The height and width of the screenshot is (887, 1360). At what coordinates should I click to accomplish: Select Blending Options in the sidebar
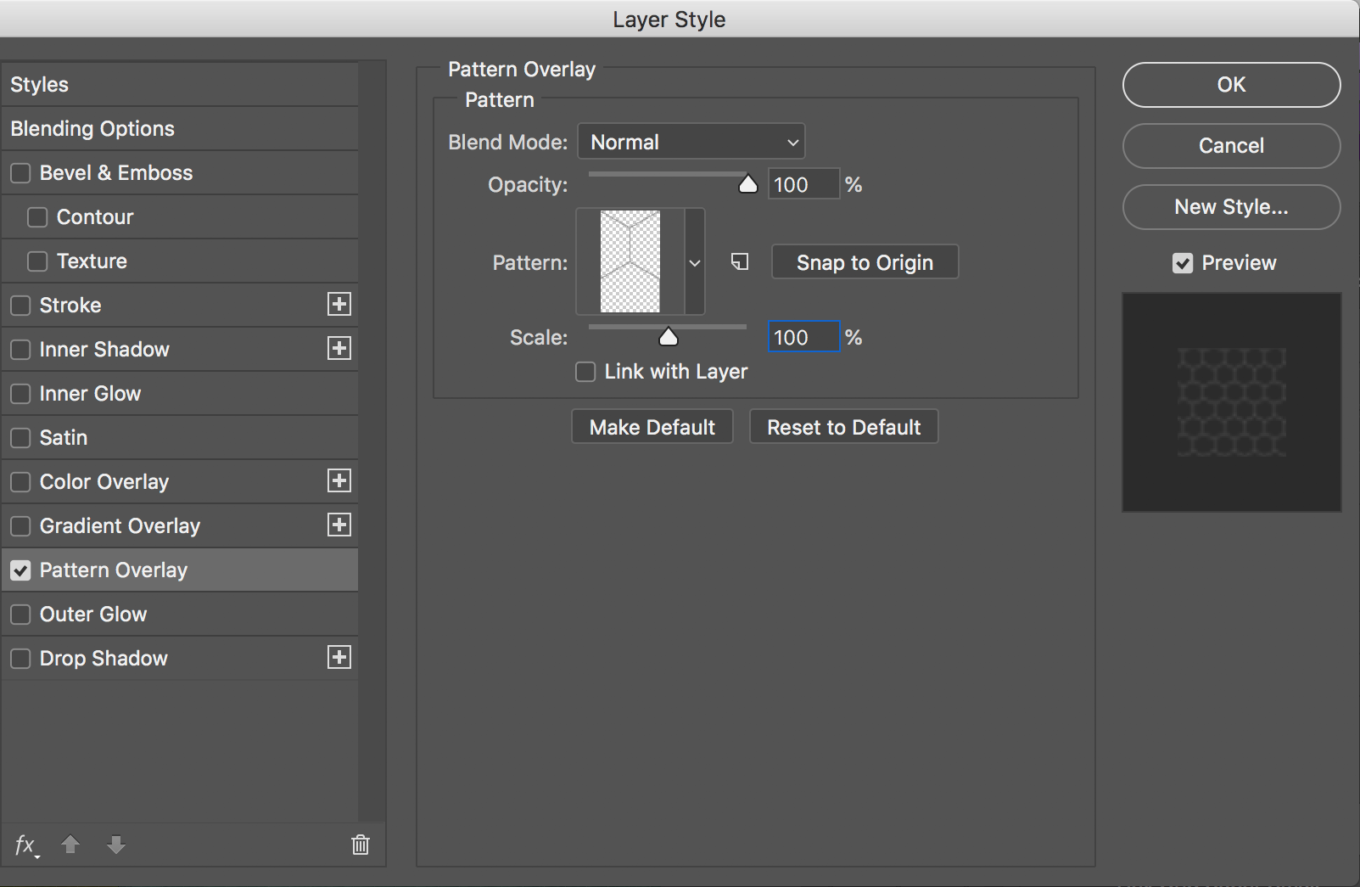coord(93,129)
